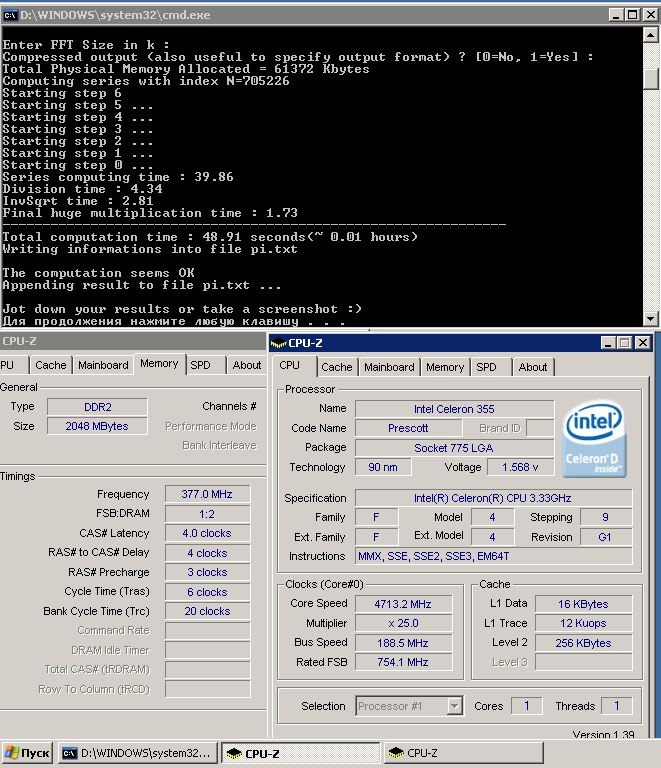
Task: Click the 1:2 FSB:DRAM value
Action: [x=208, y=514]
